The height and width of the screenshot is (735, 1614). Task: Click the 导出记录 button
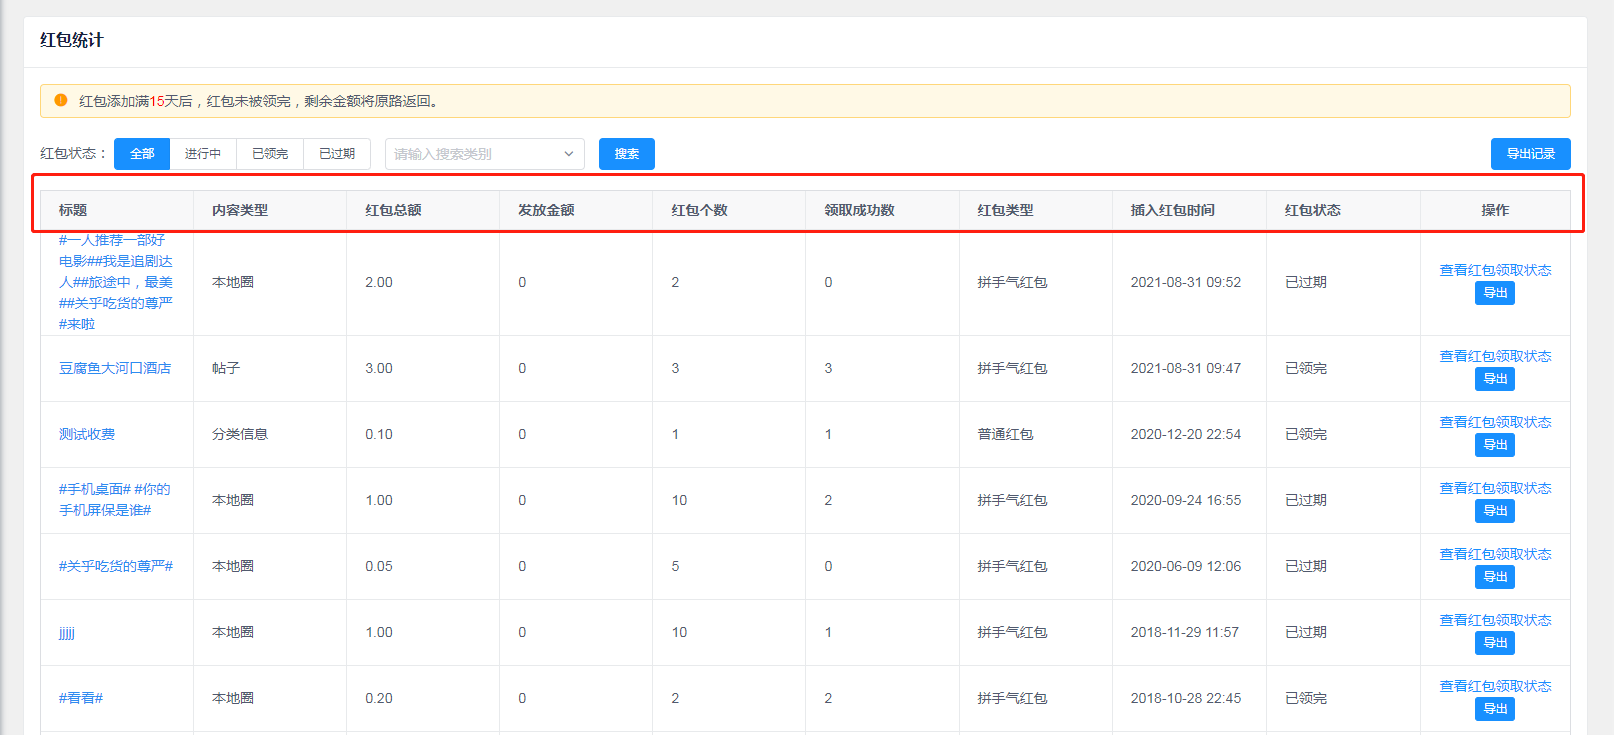coord(1530,154)
